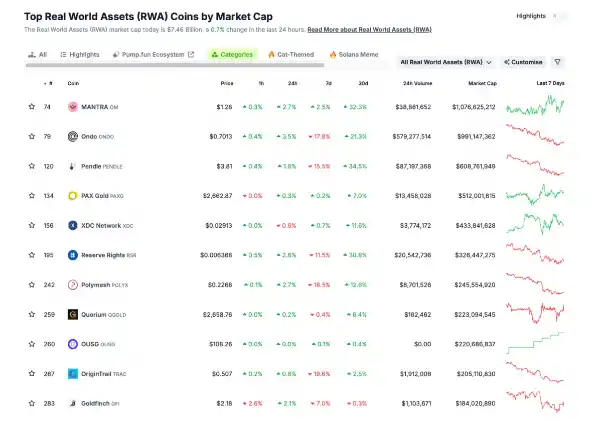Screen dimensions: 595x421
Task: Sort by the 30d column header
Action: click(363, 83)
